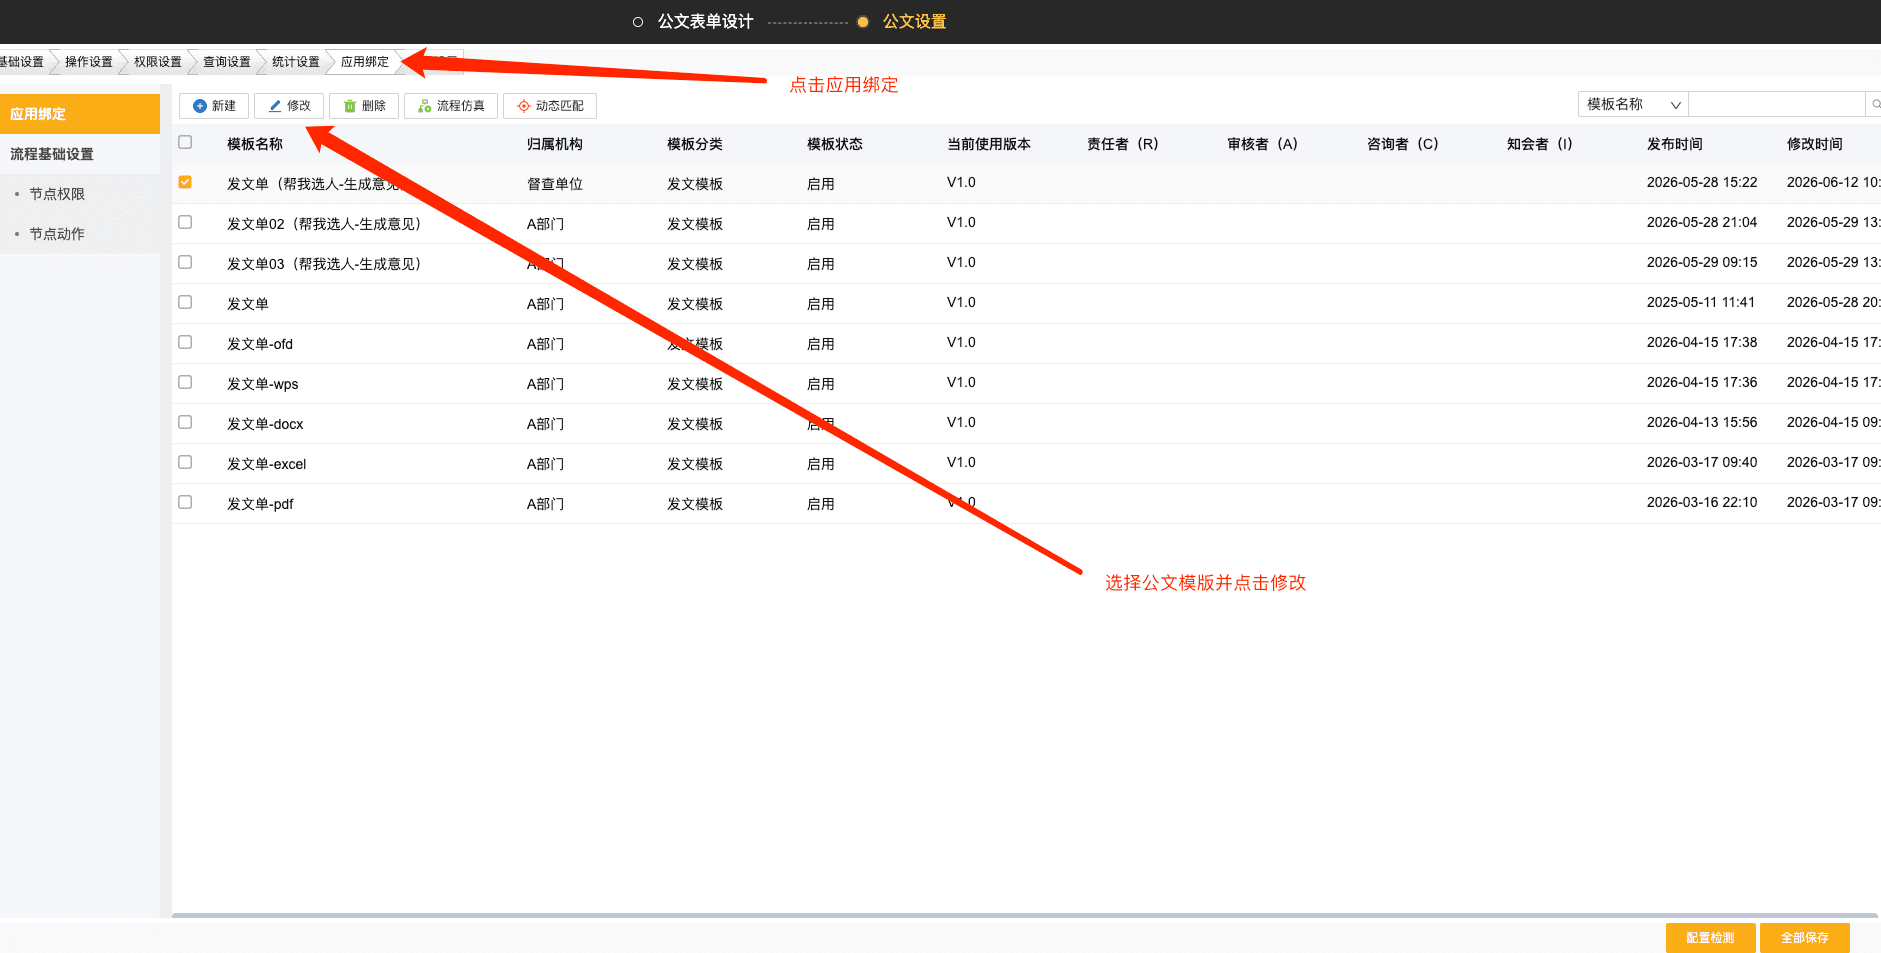Image resolution: width=1881 pixels, height=953 pixels.
Task: Tick the 发文单-docx row checkbox
Action: coord(185,423)
